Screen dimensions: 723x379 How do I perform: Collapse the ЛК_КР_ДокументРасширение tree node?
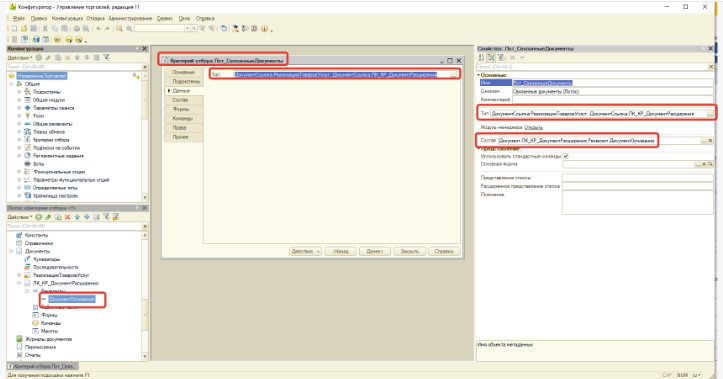(19, 283)
